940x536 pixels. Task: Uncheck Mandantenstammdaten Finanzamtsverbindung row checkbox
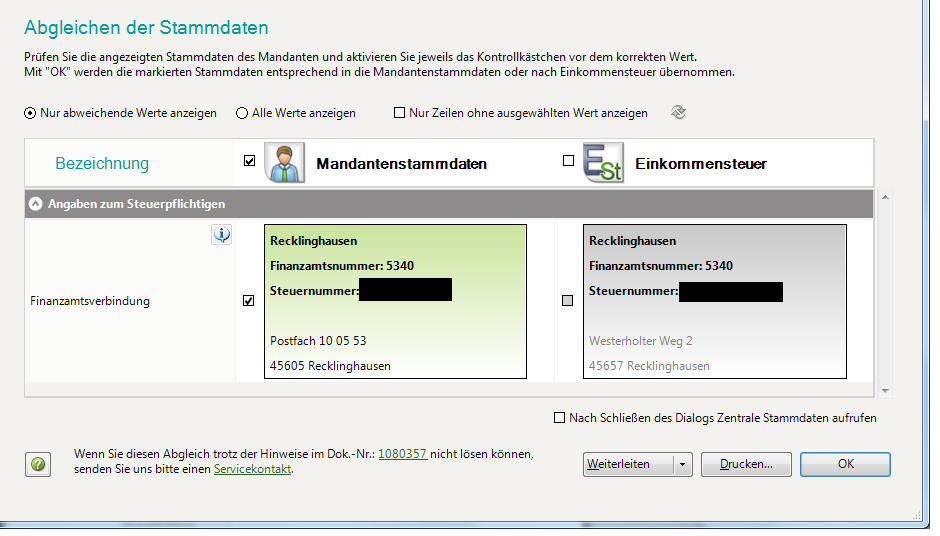(249, 301)
